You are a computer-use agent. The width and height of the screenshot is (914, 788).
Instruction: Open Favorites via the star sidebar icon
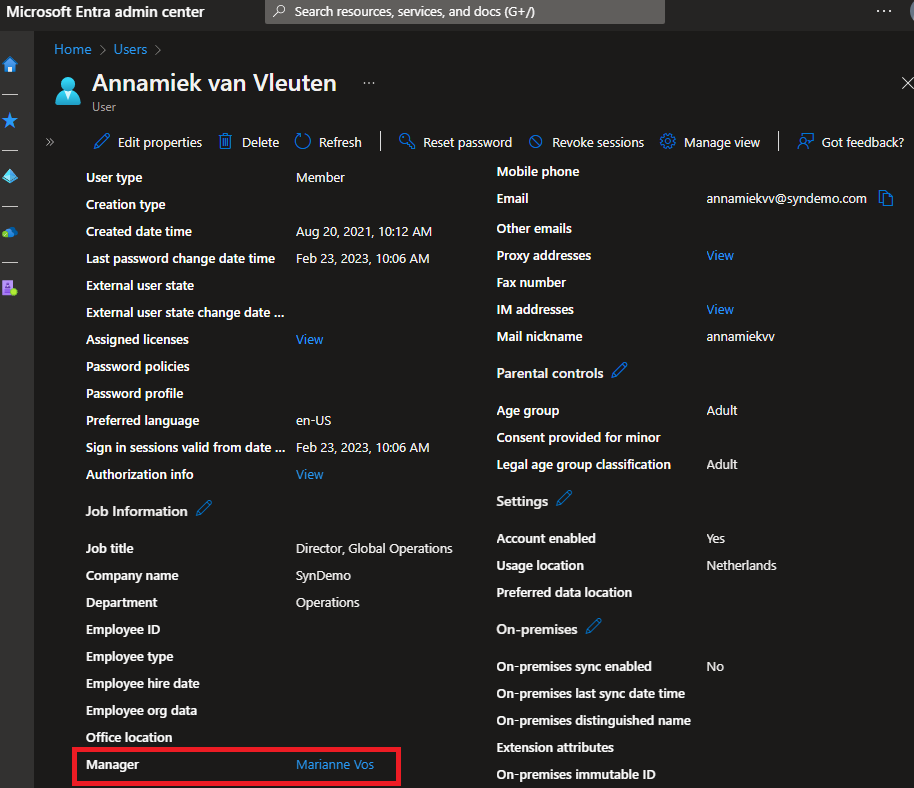pos(10,120)
